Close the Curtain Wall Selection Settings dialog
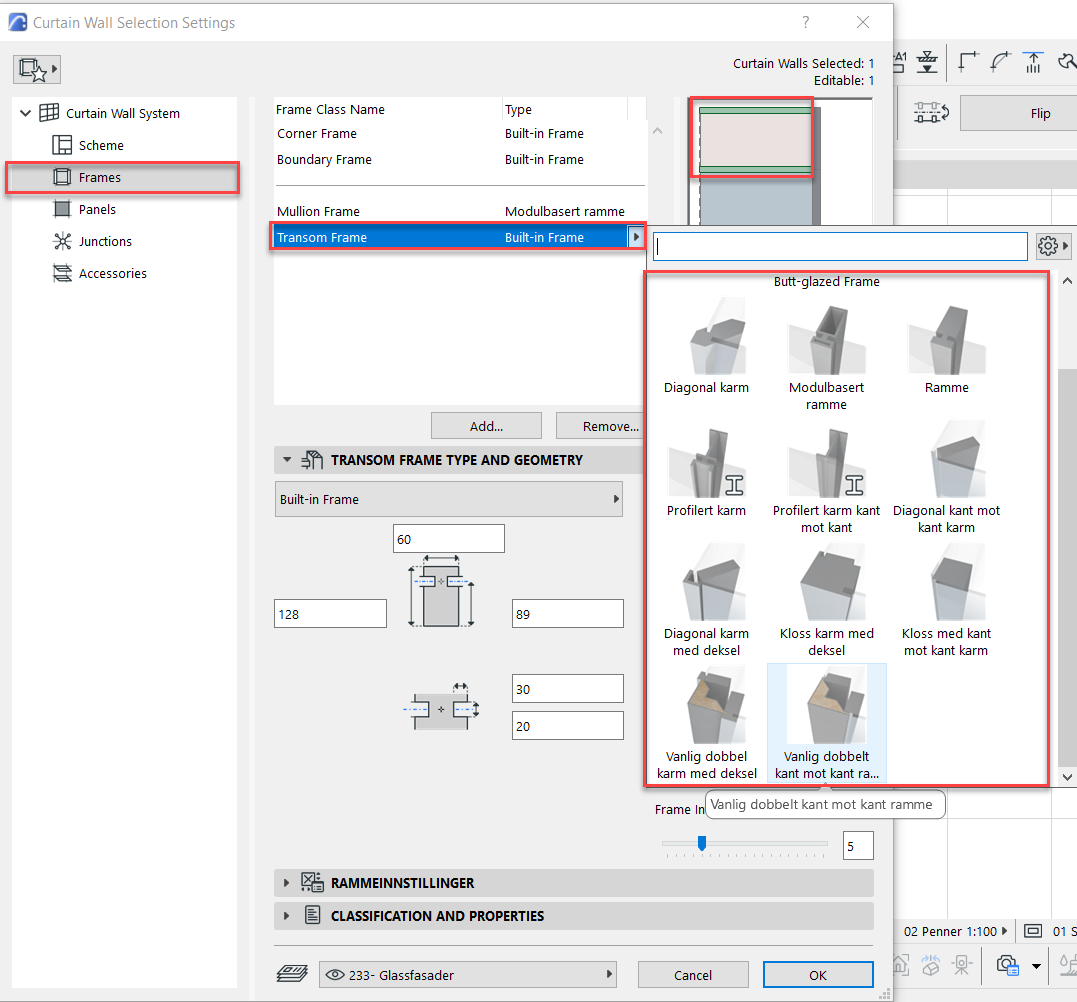The image size is (1077, 1002). 863,23
